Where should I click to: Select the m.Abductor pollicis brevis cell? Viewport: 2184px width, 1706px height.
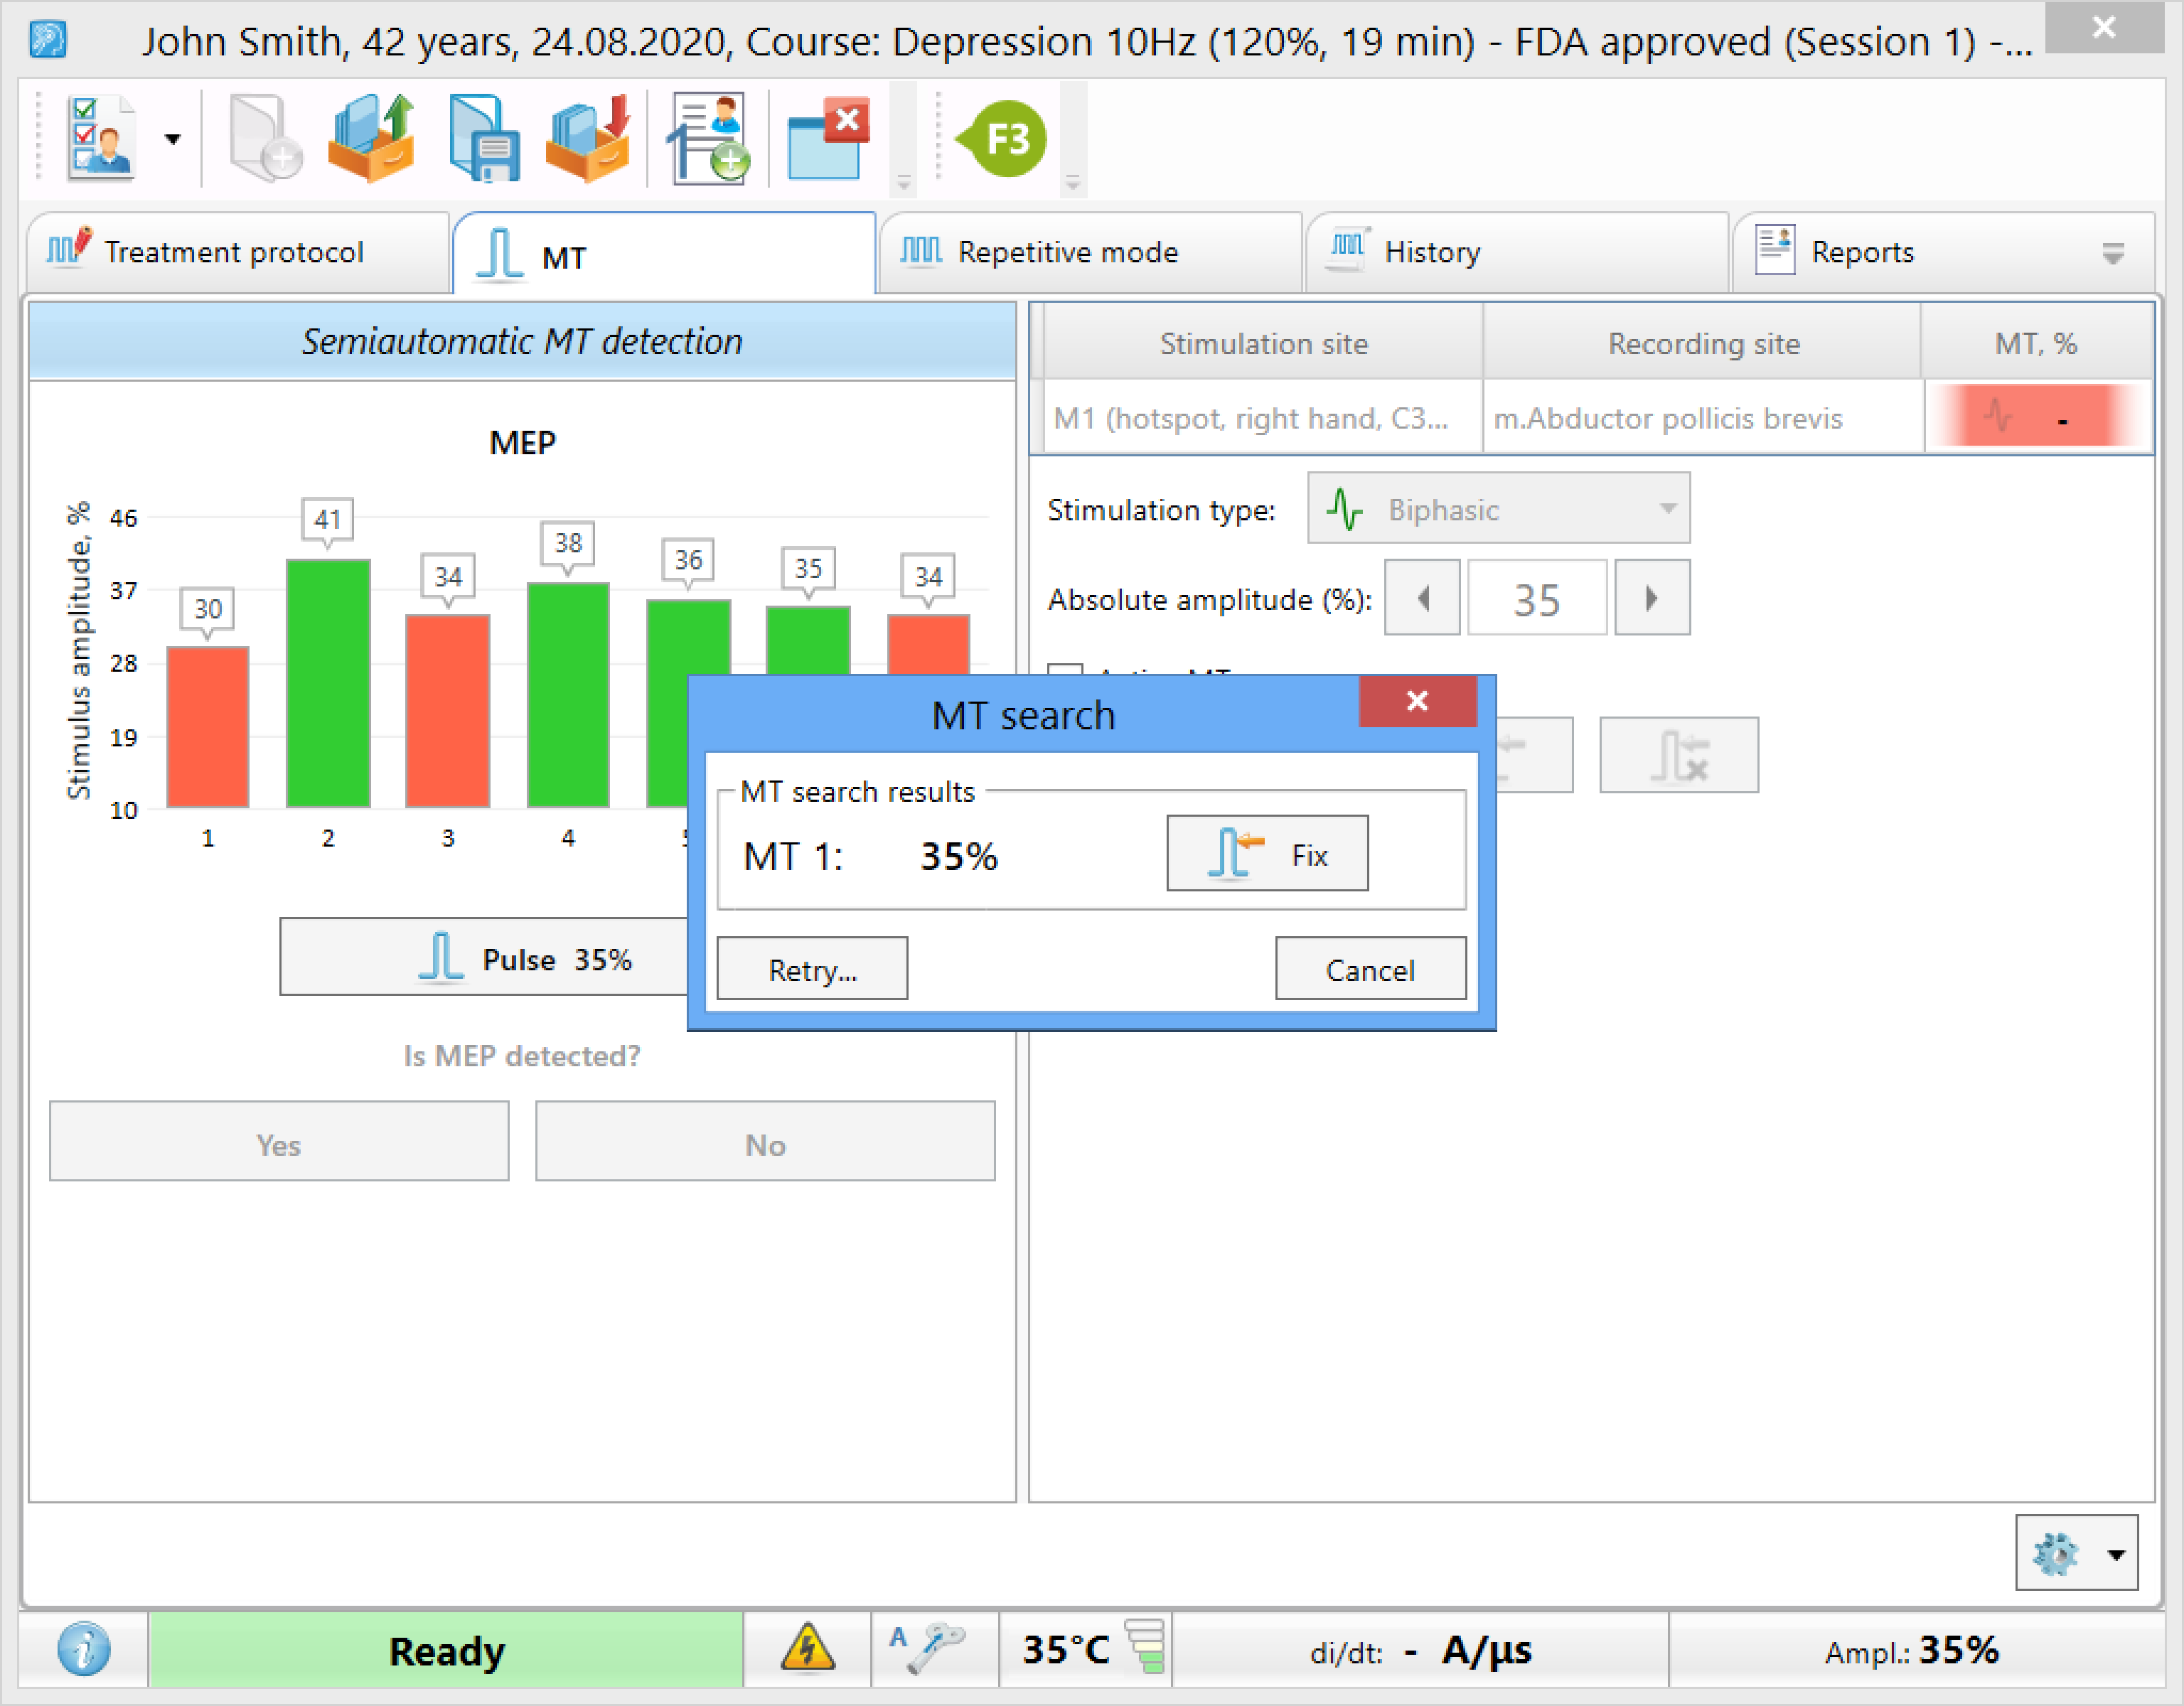tap(1703, 417)
